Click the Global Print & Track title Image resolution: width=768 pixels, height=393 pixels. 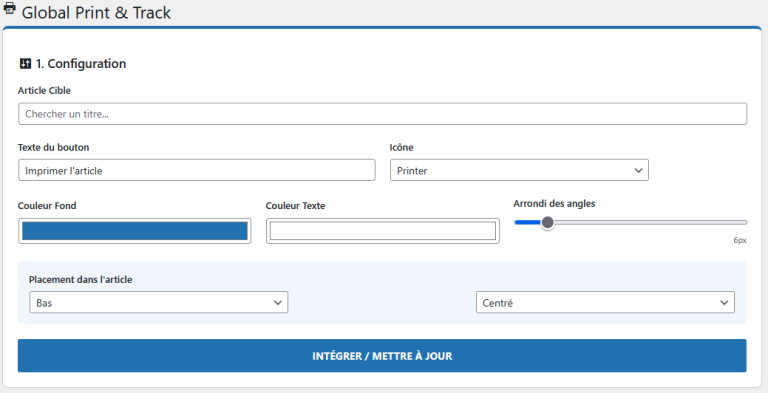(96, 12)
